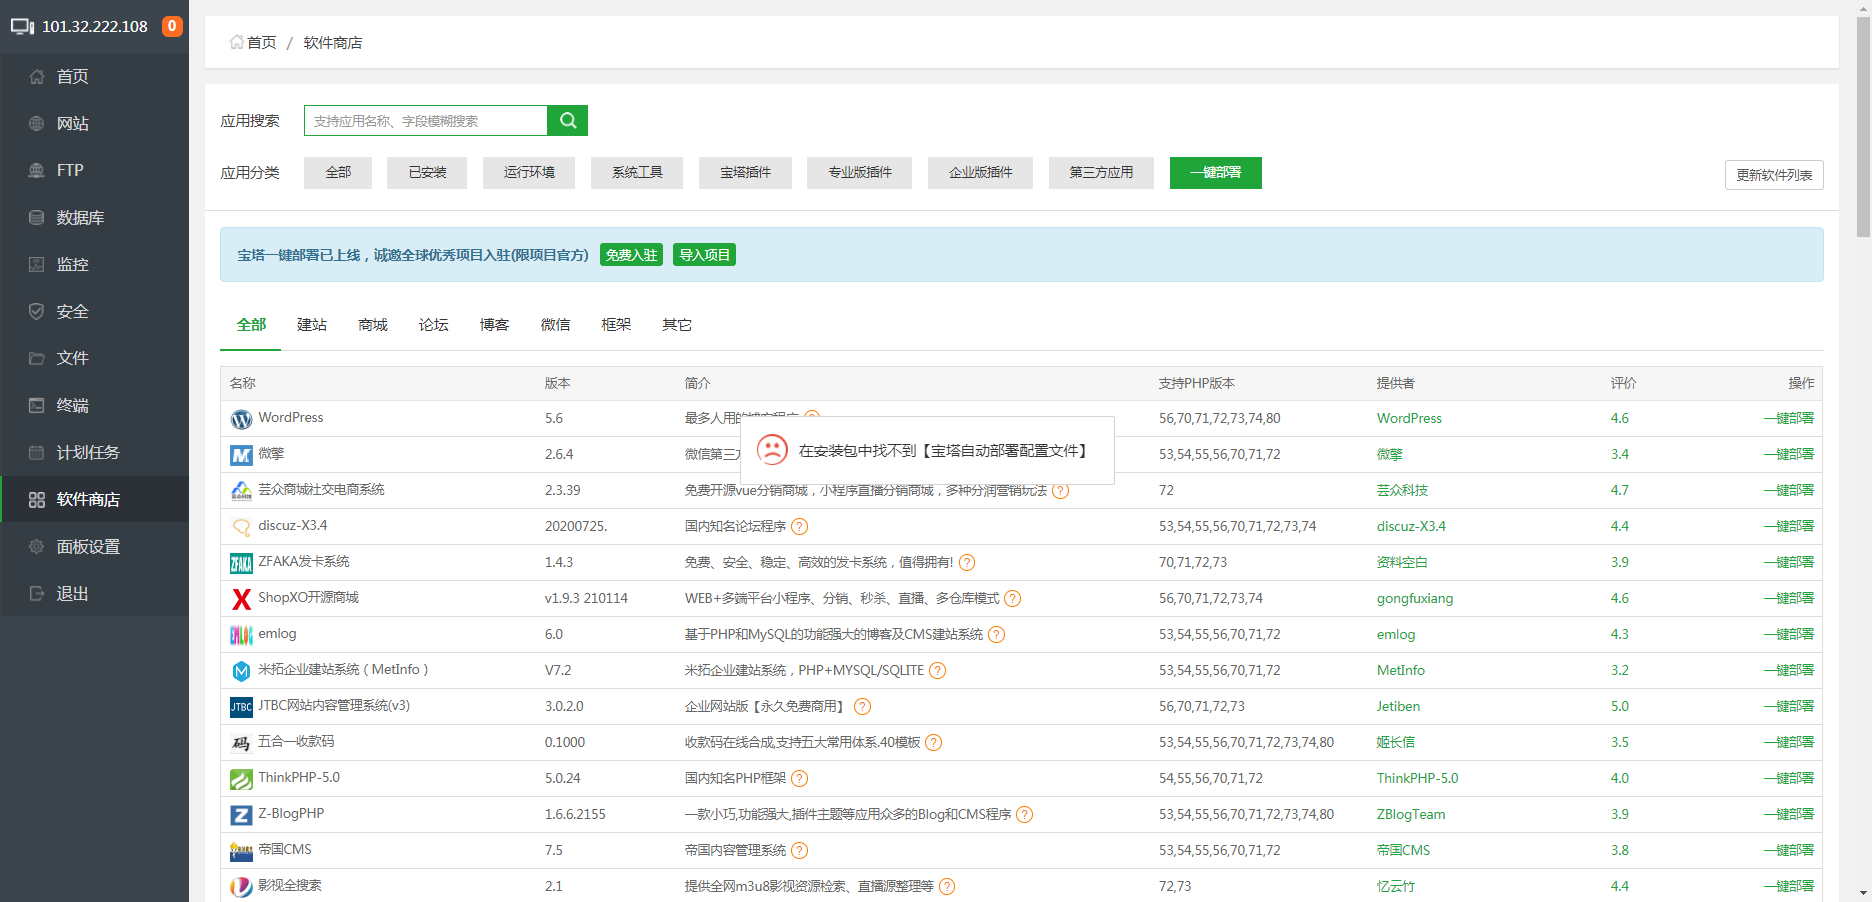Open 网站 in the sidebar

[94, 123]
